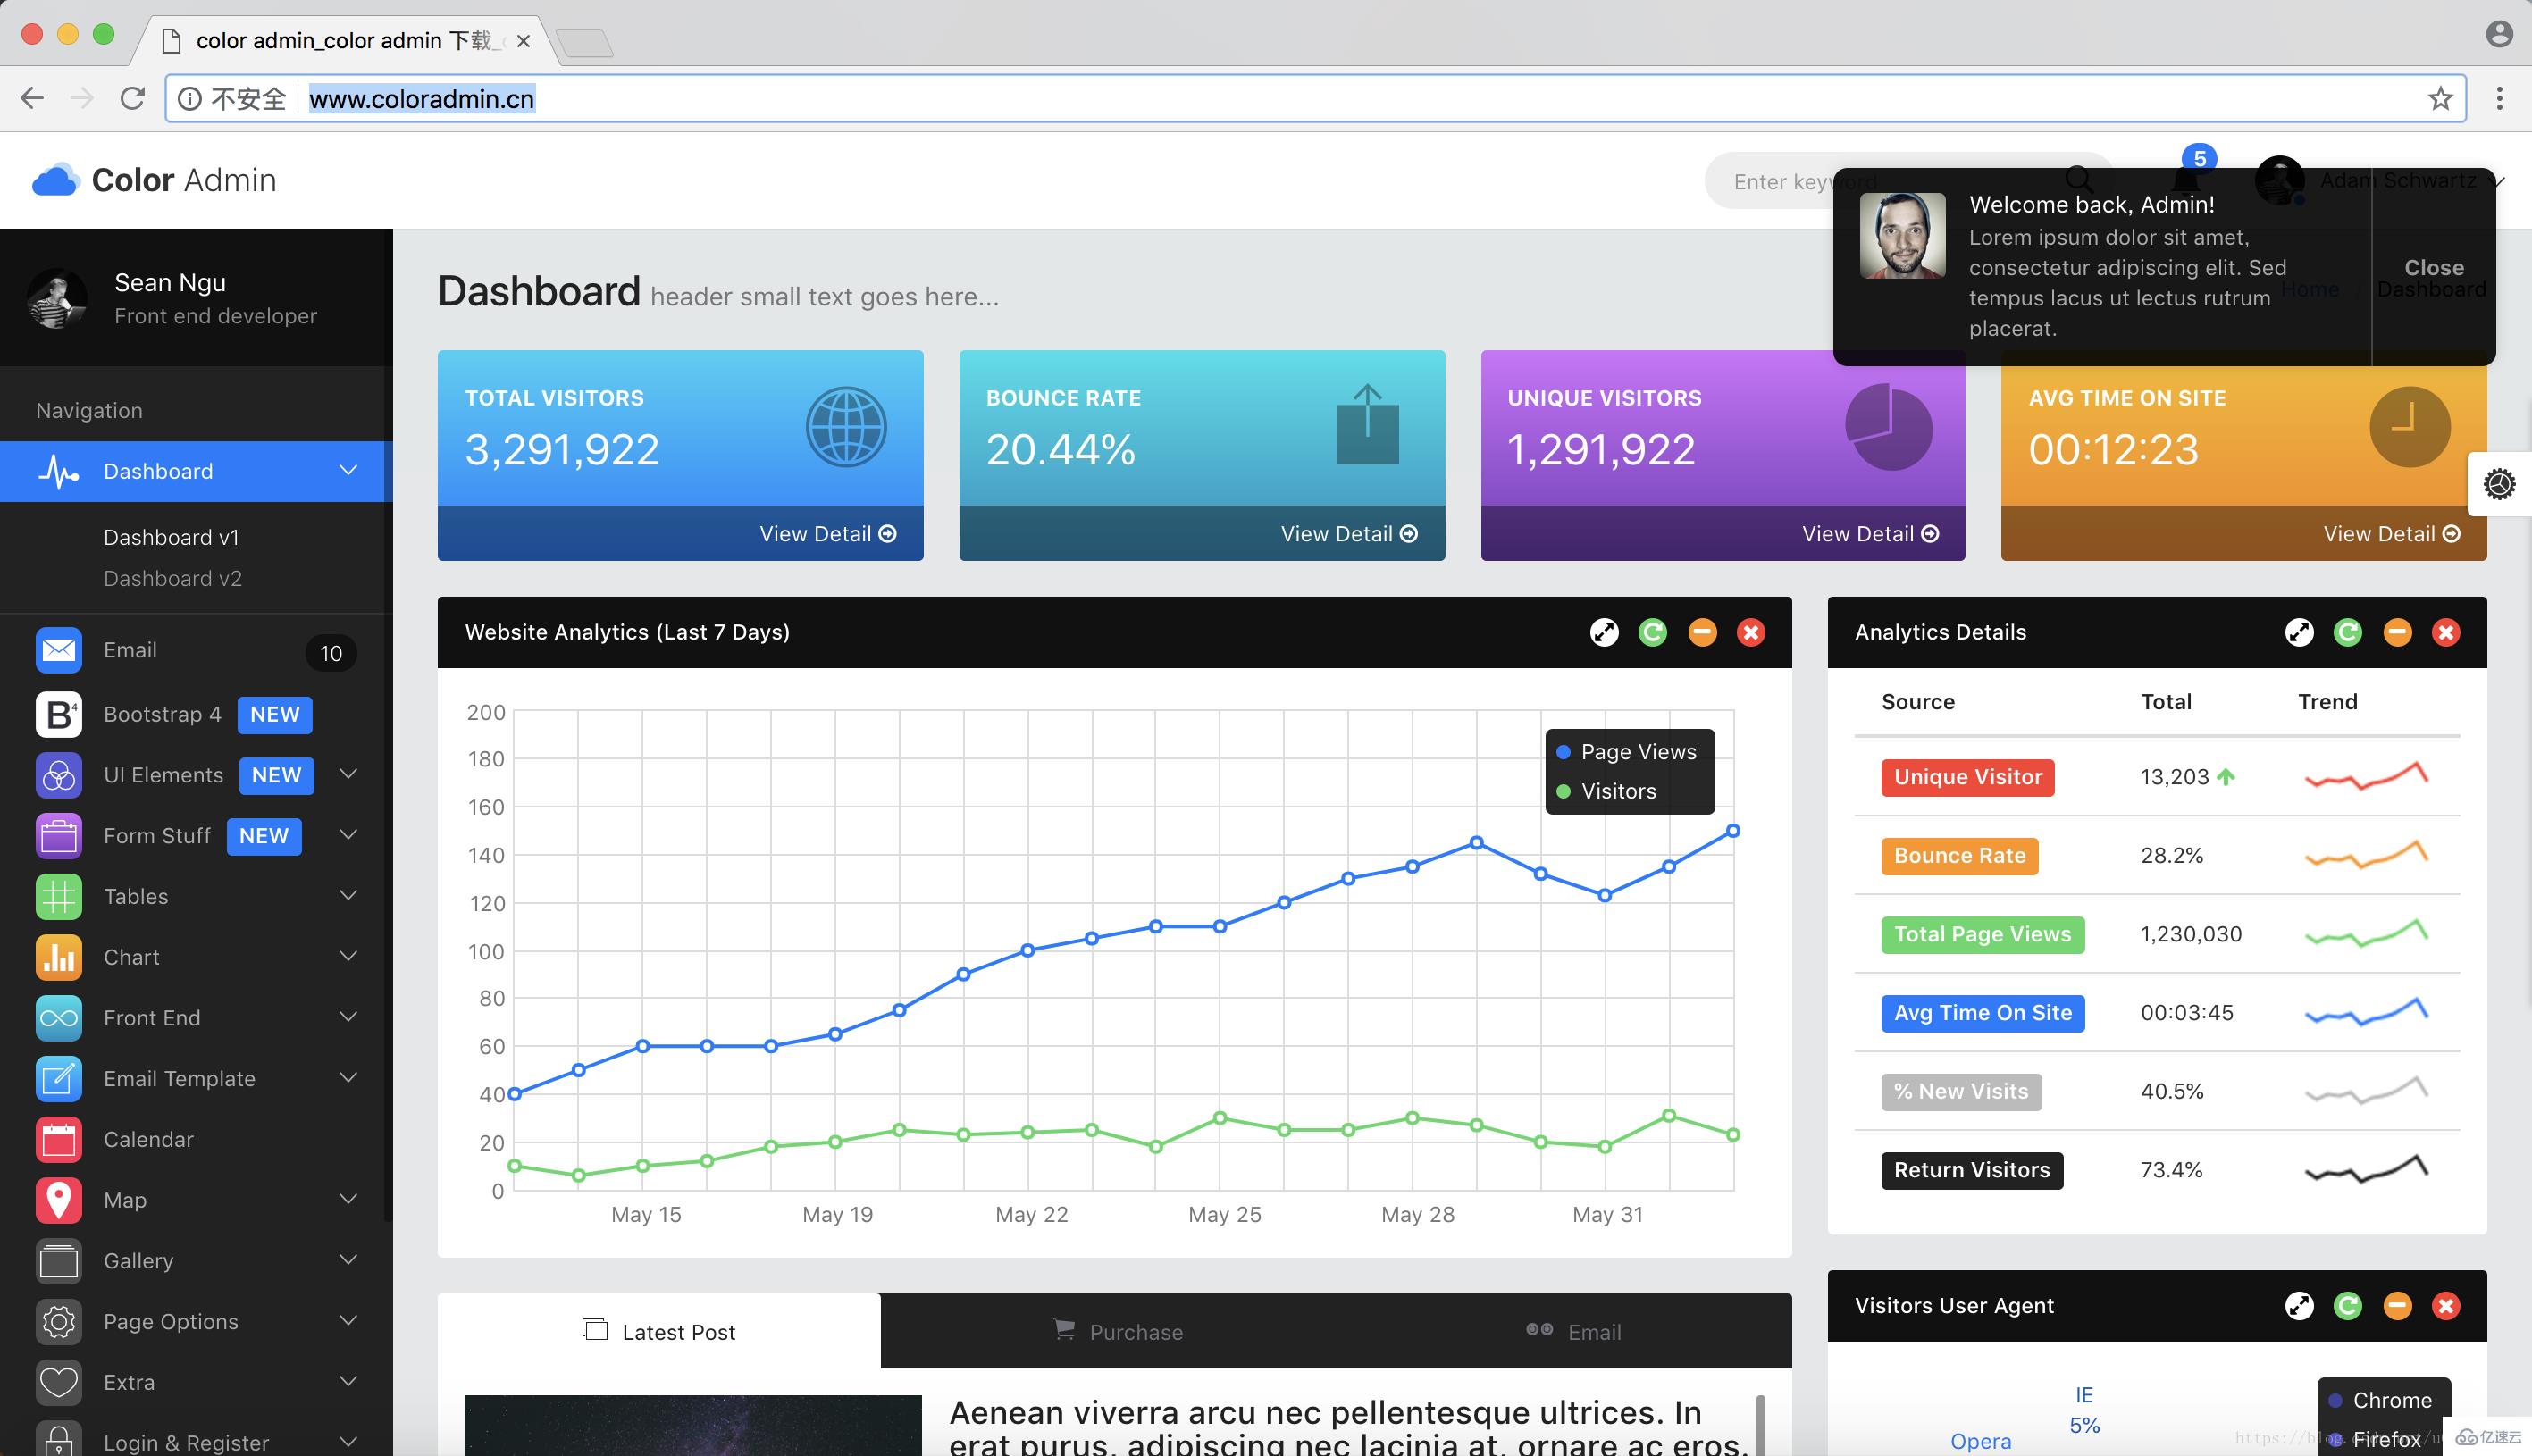The image size is (2532, 1456).
Task: Toggle Dashboard v2 submenu item
Action: pyautogui.click(x=174, y=578)
